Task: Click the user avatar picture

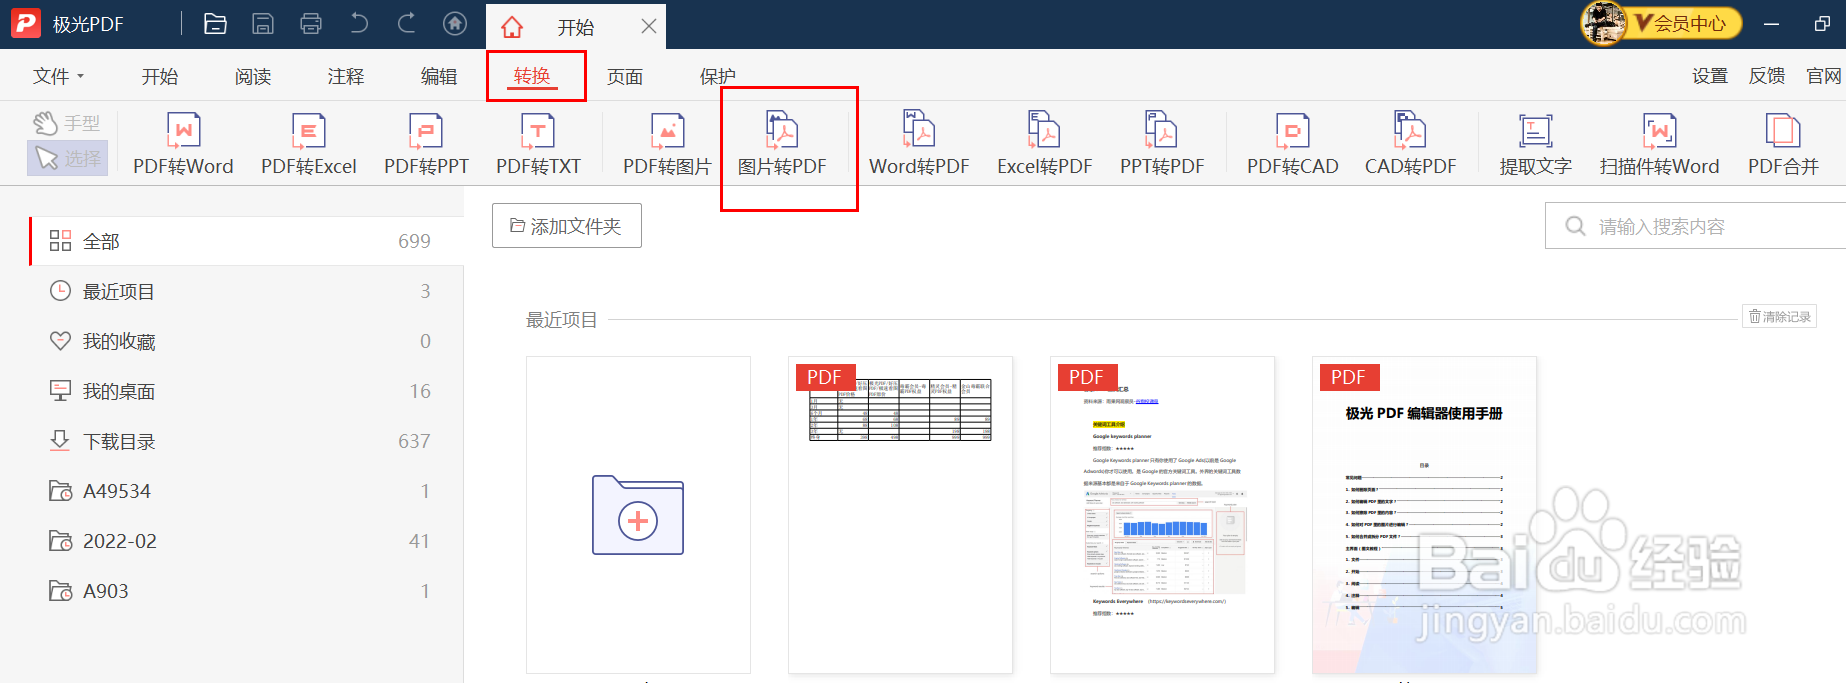Action: (1603, 23)
